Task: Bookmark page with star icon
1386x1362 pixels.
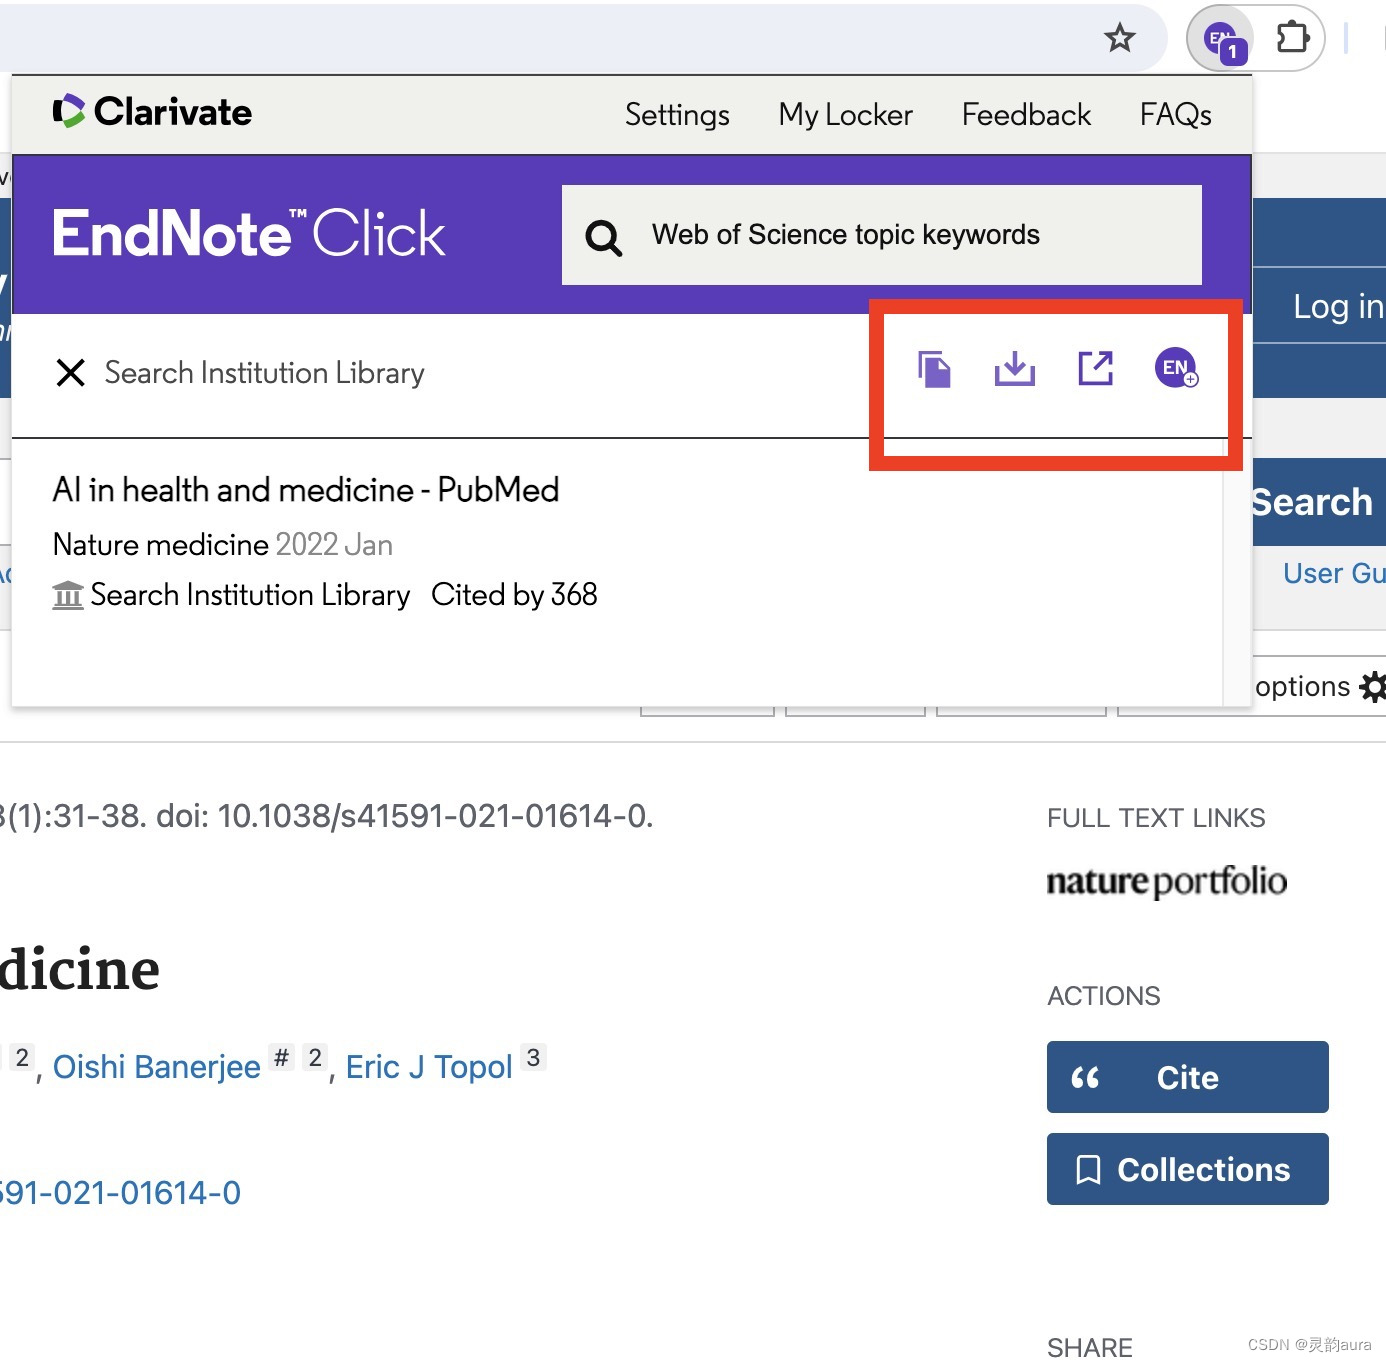Action: click(x=1119, y=38)
